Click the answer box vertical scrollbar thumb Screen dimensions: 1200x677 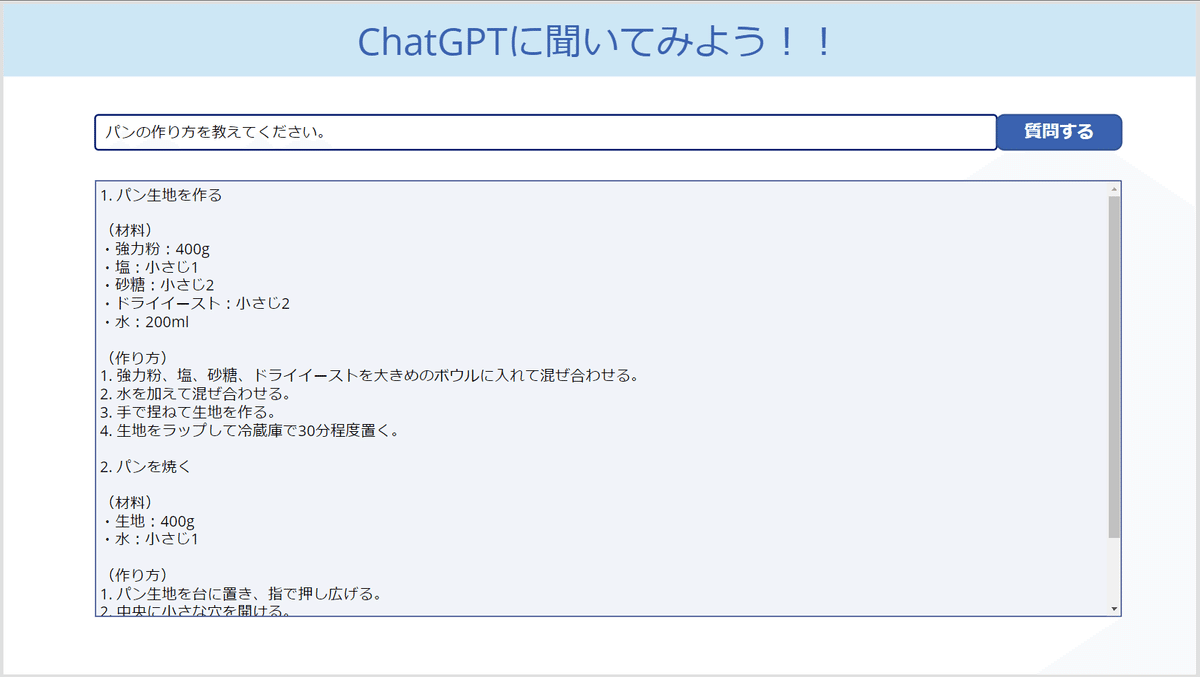tap(1114, 367)
